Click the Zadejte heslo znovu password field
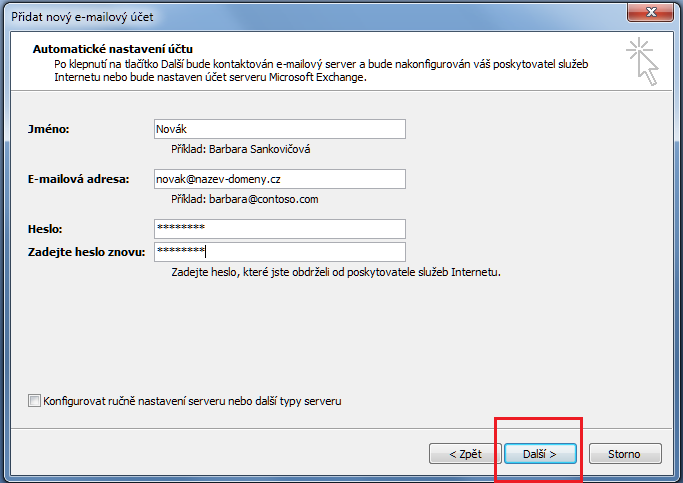This screenshot has height=483, width=683. (279, 252)
